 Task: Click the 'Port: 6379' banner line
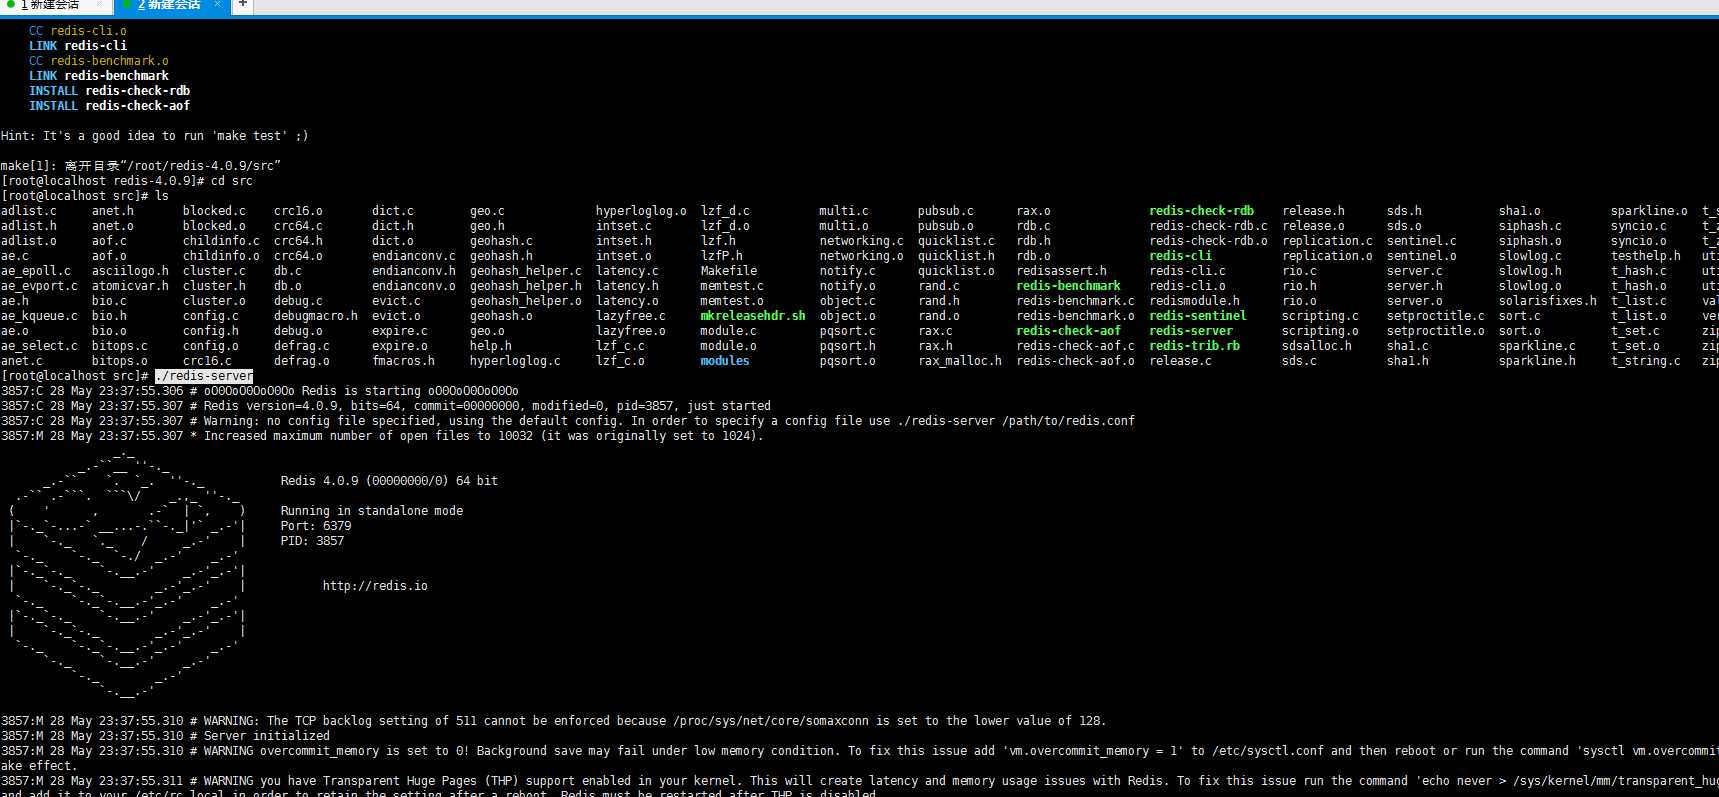316,526
